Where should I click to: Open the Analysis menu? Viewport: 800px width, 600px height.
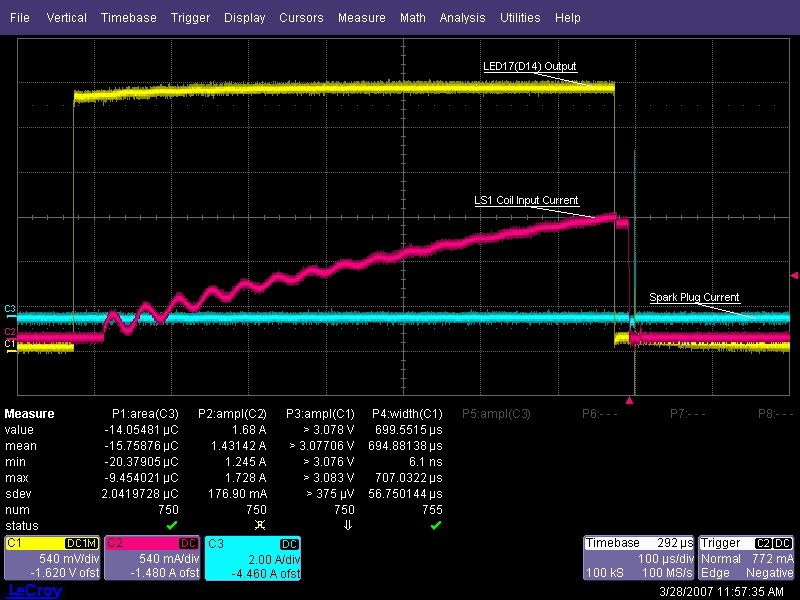[x=462, y=18]
